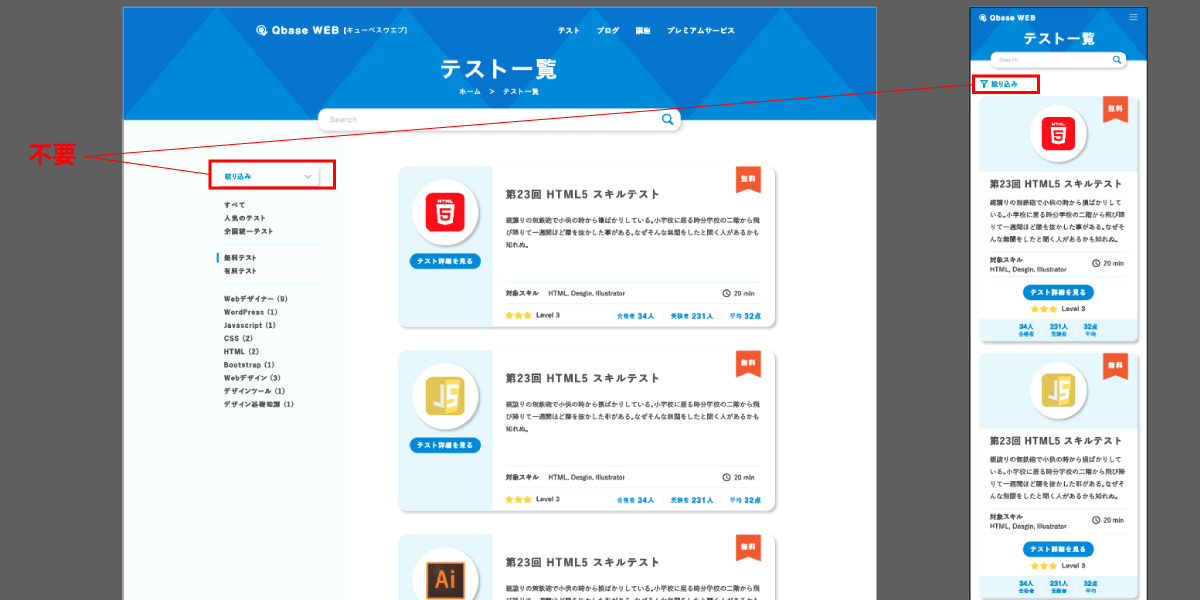Select the 有料テスト filter in the sidebar
This screenshot has height=600, width=1200.
(240, 271)
